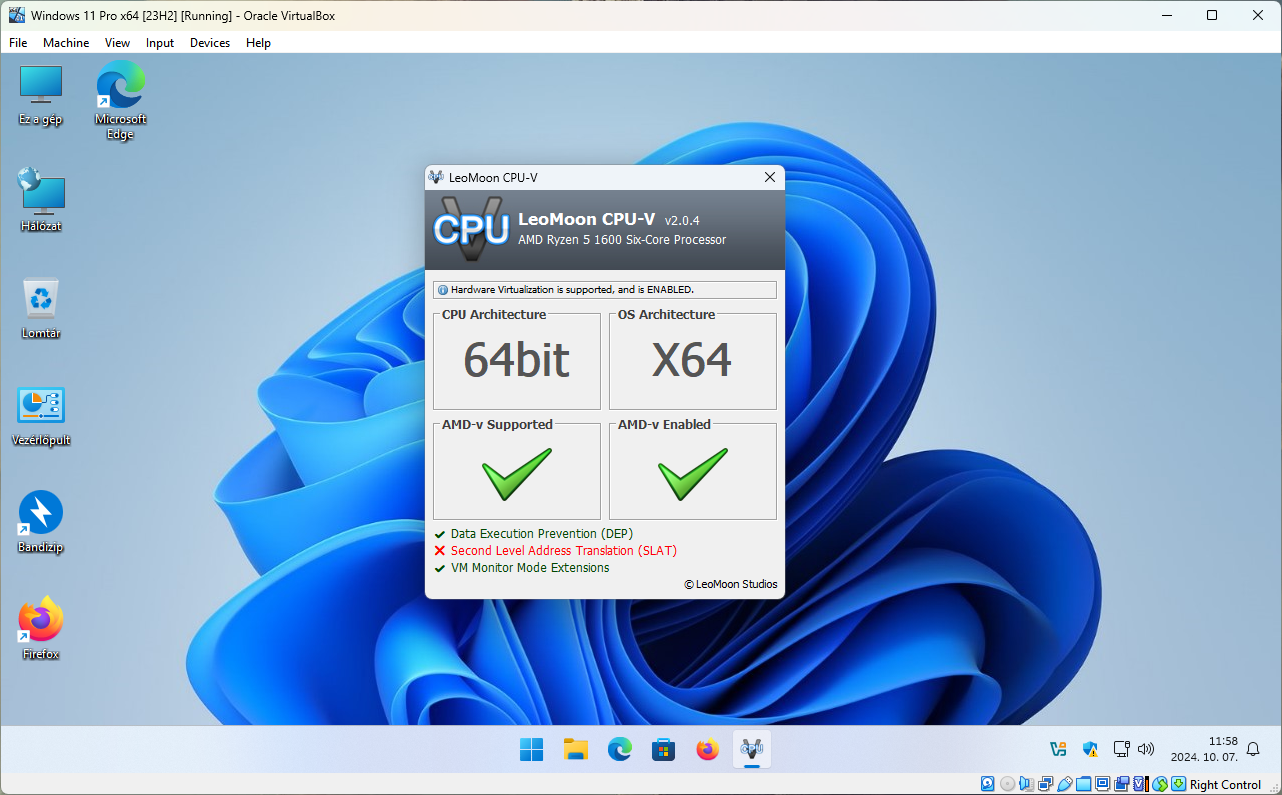The image size is (1282, 795).
Task: Open the Windows Start menu
Action: pos(532,750)
